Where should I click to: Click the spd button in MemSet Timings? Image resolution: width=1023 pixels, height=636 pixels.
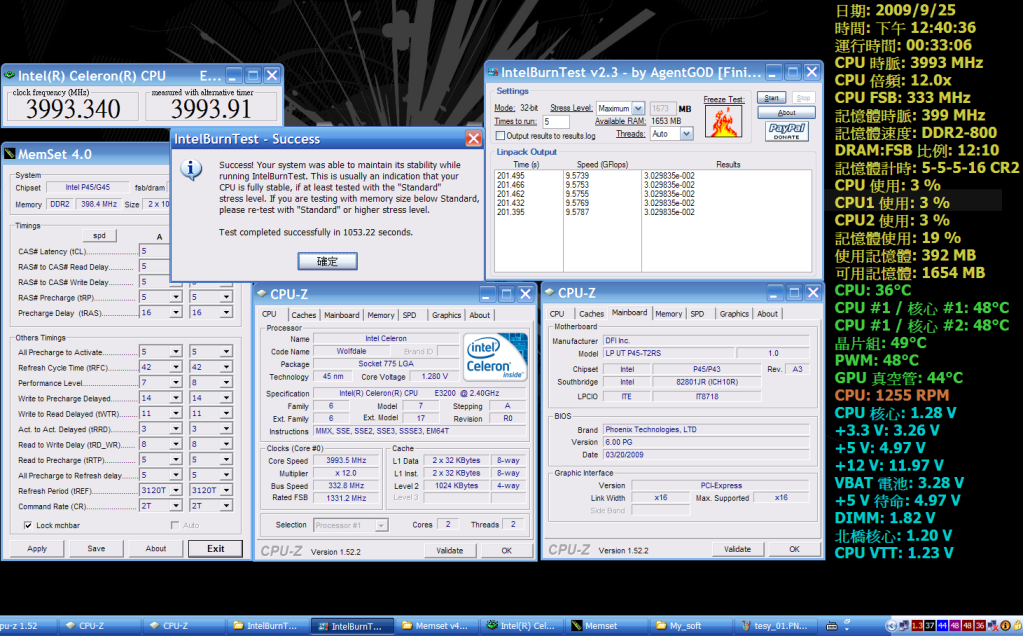point(99,236)
